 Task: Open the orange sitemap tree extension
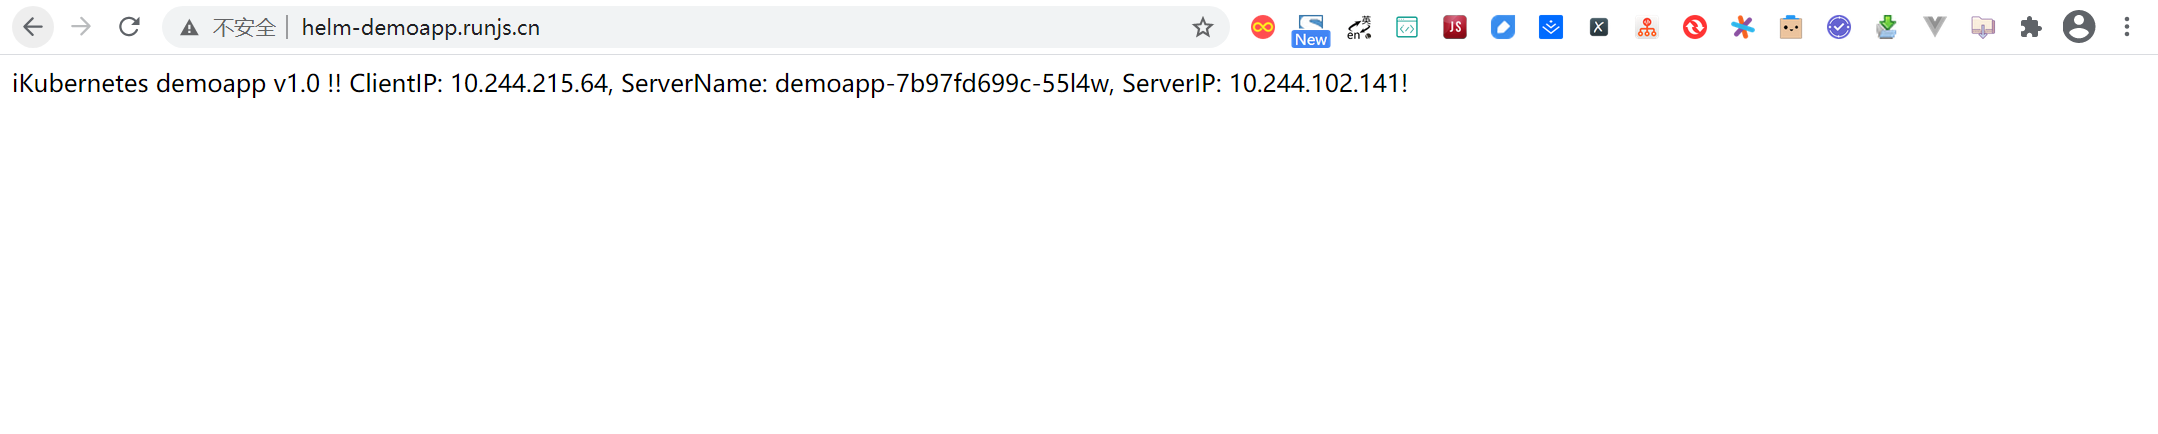tap(1647, 27)
